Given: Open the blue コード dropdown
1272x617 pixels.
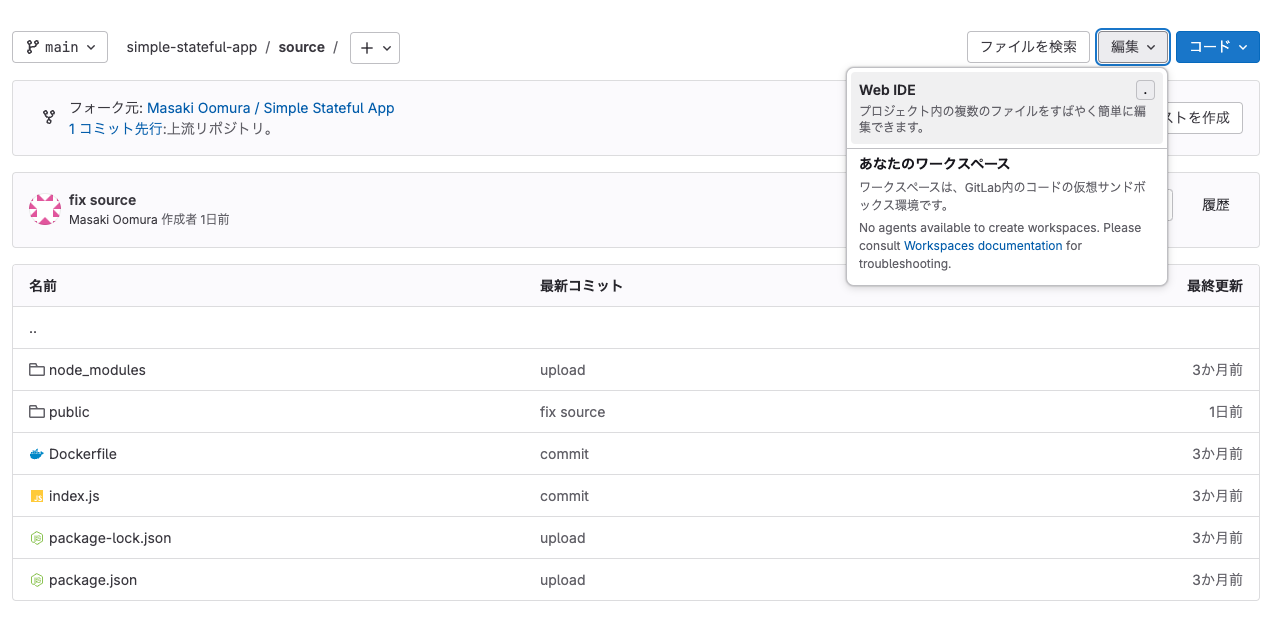Looking at the screenshot, I should [x=1218, y=47].
